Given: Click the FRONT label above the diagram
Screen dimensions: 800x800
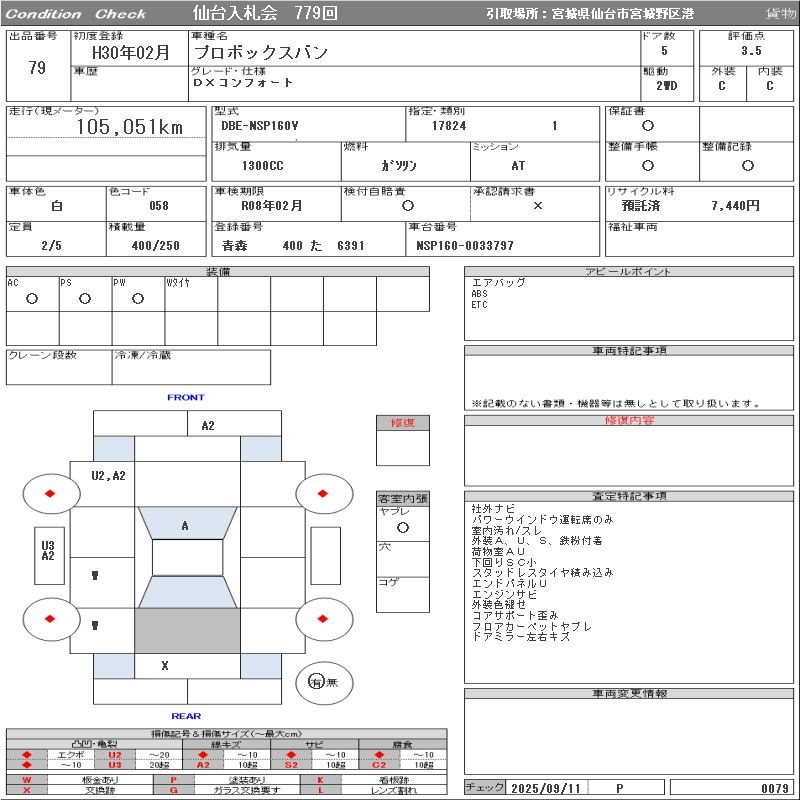Looking at the screenshot, I should tap(186, 397).
